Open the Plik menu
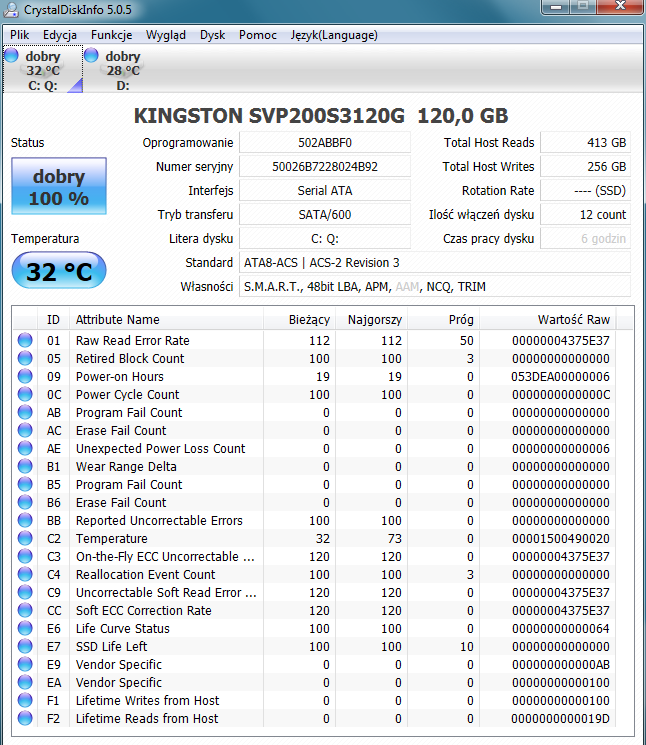Viewport: 646px width, 745px height. pyautogui.click(x=19, y=35)
